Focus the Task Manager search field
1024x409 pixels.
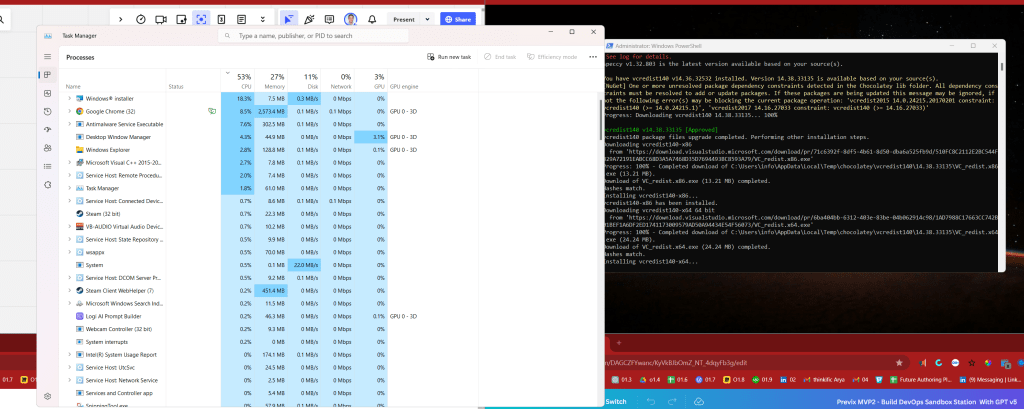point(312,36)
